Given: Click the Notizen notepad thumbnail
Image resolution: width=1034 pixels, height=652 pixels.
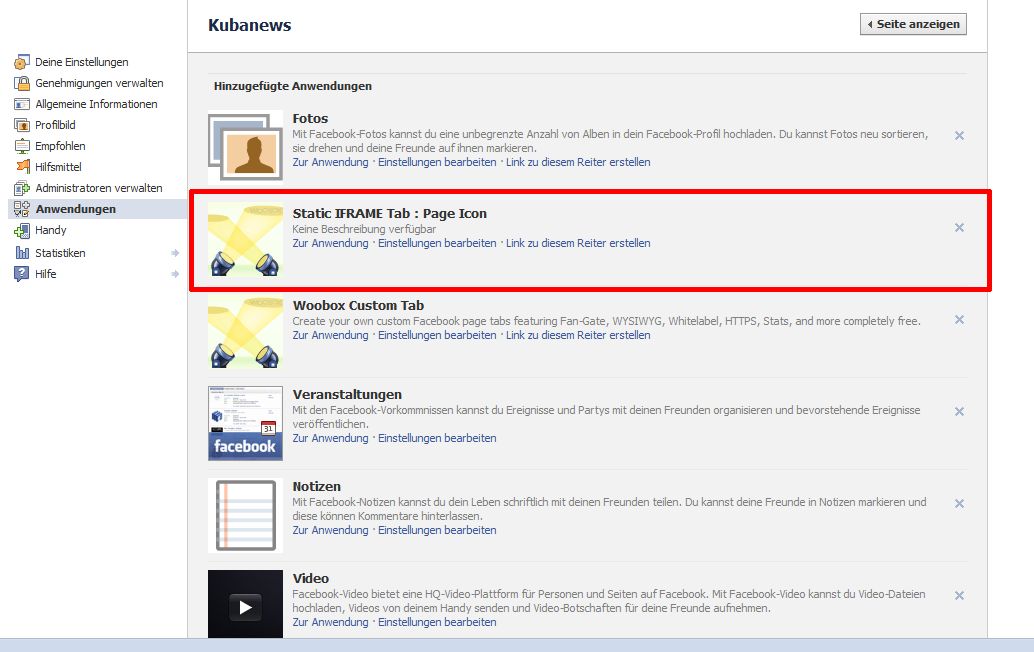Looking at the screenshot, I should coord(245,516).
